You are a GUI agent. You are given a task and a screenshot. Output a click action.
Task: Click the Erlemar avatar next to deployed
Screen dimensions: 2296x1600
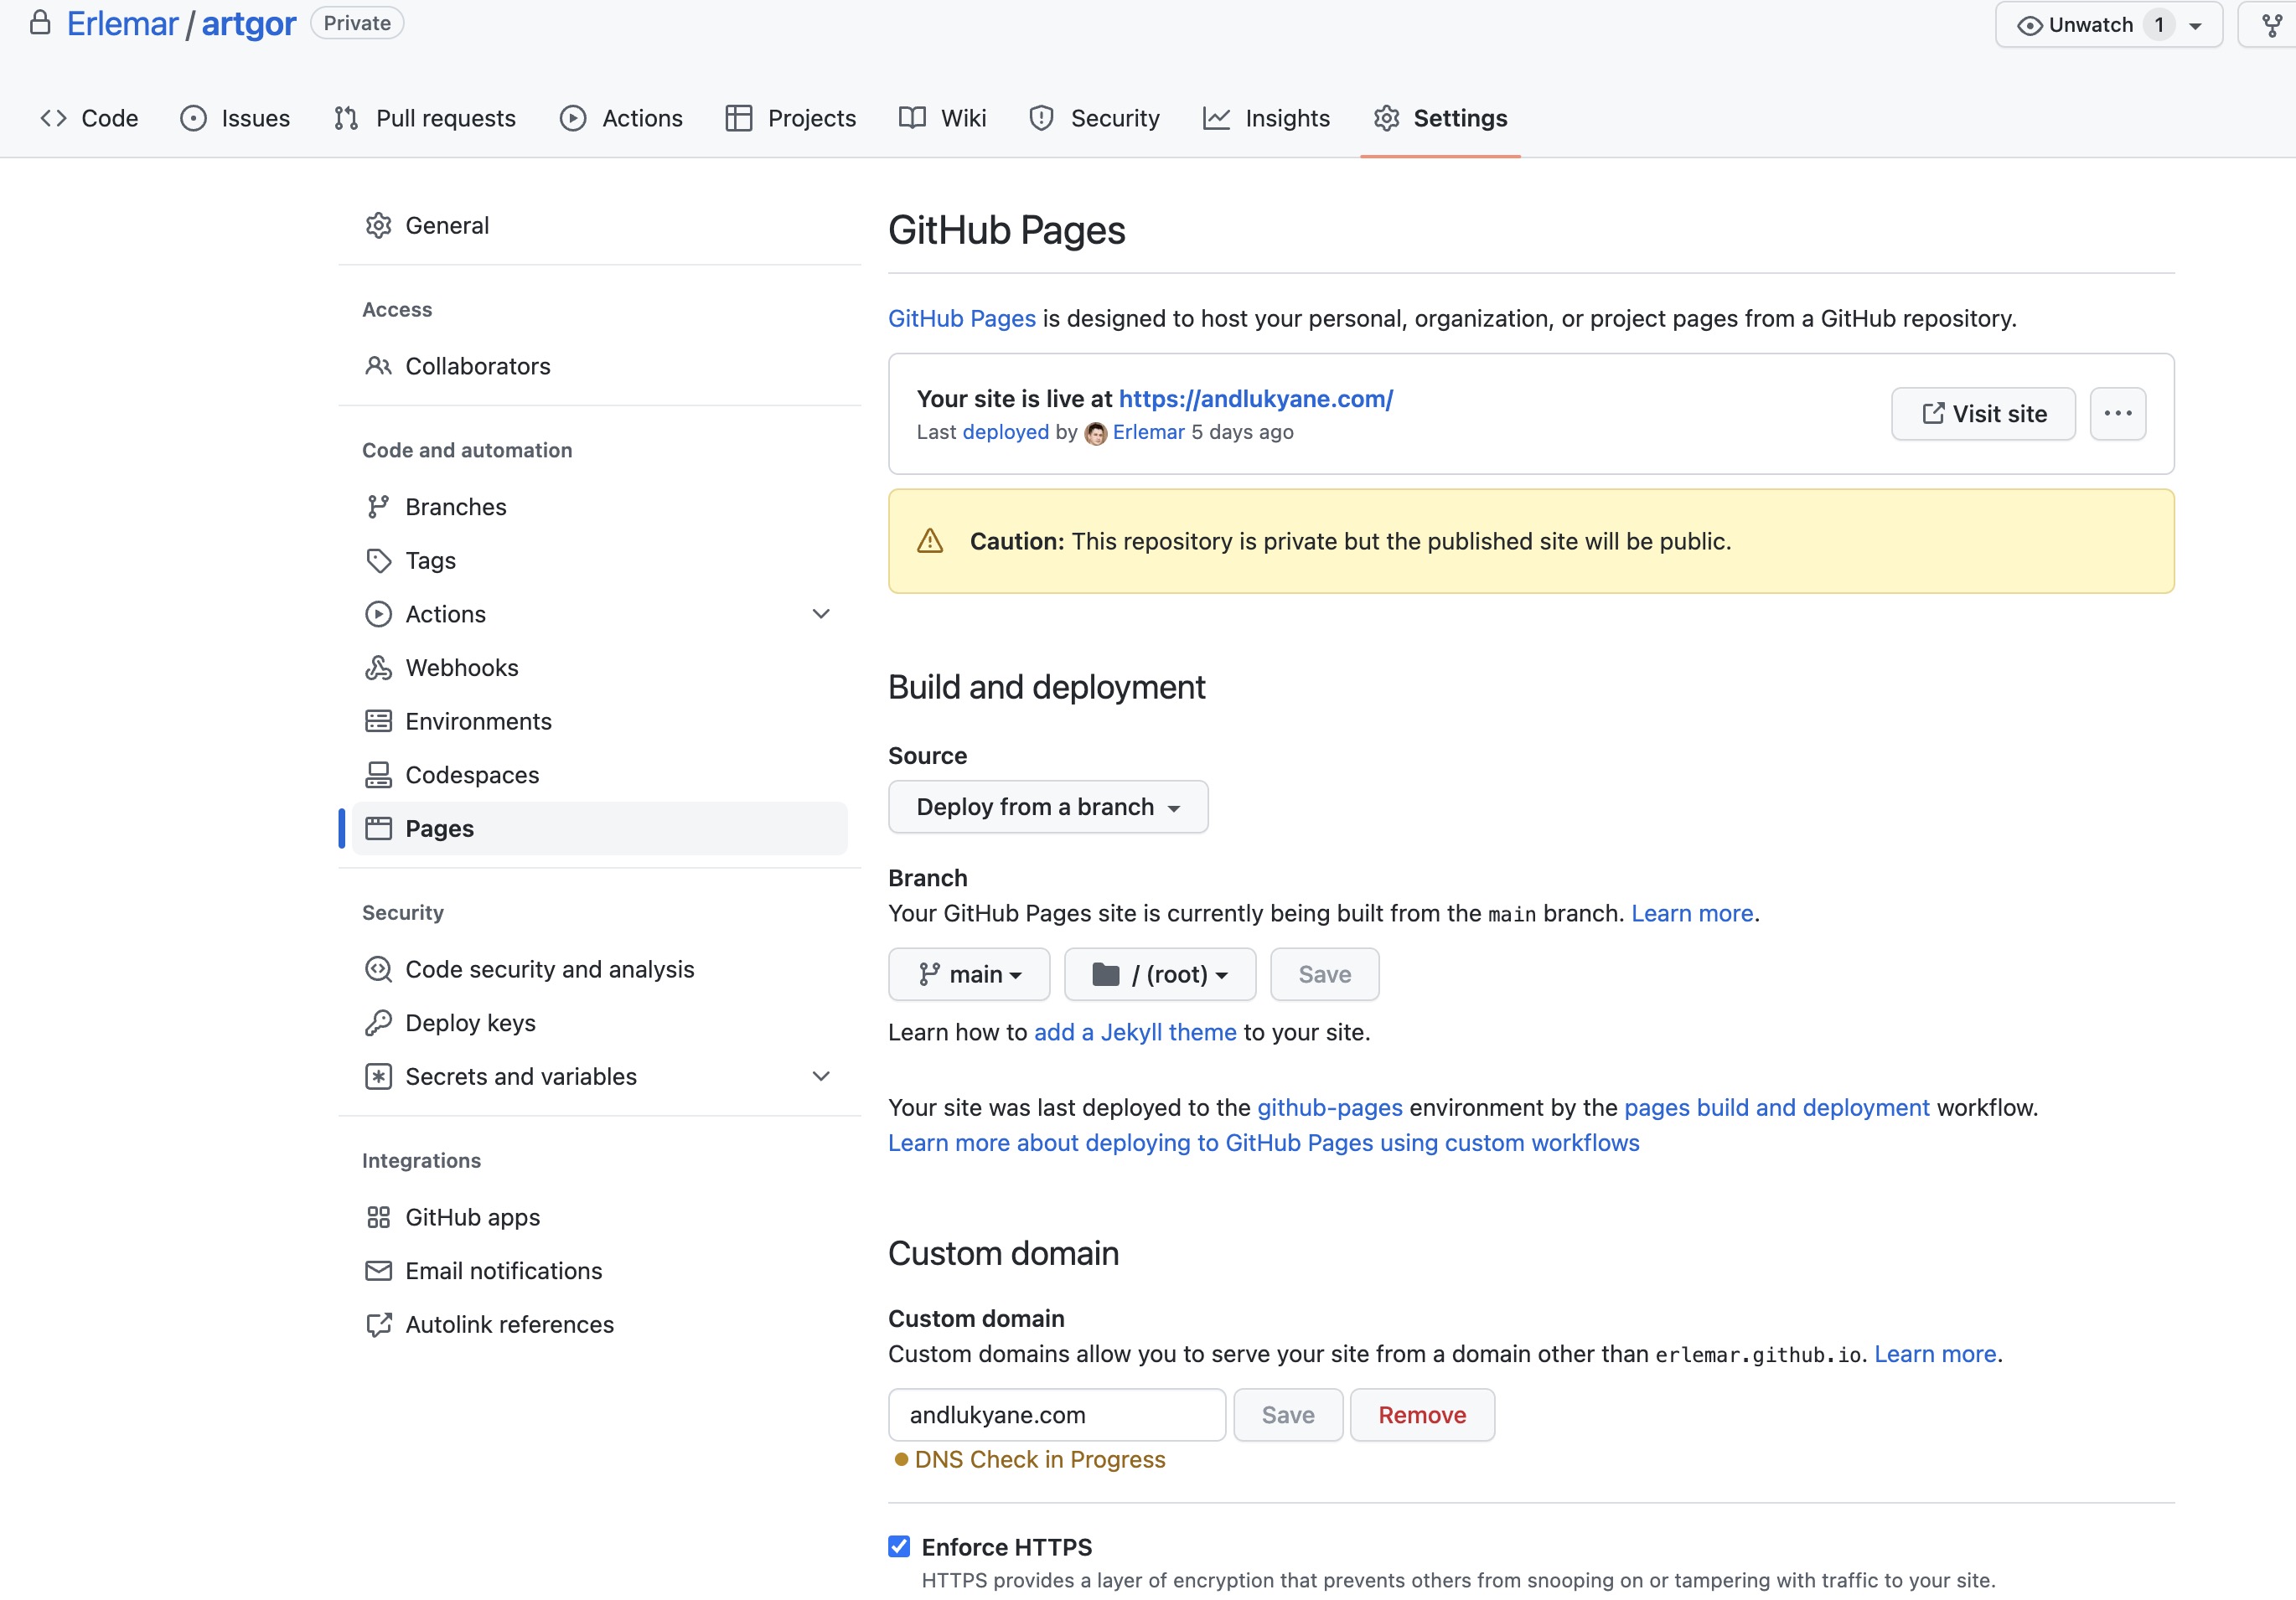tap(1096, 433)
